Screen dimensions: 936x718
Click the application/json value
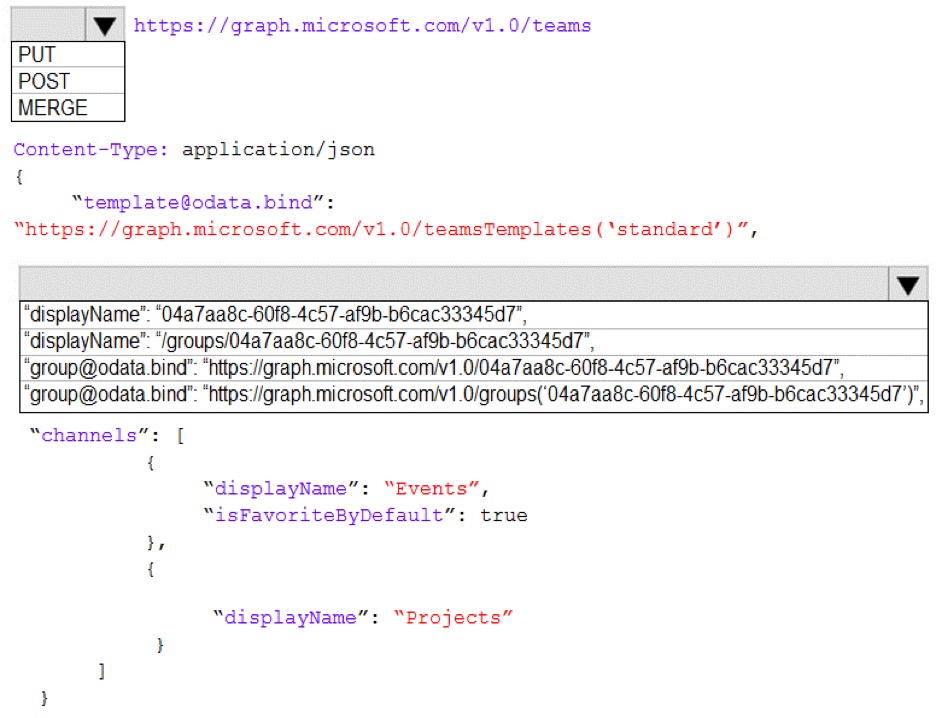(x=278, y=149)
